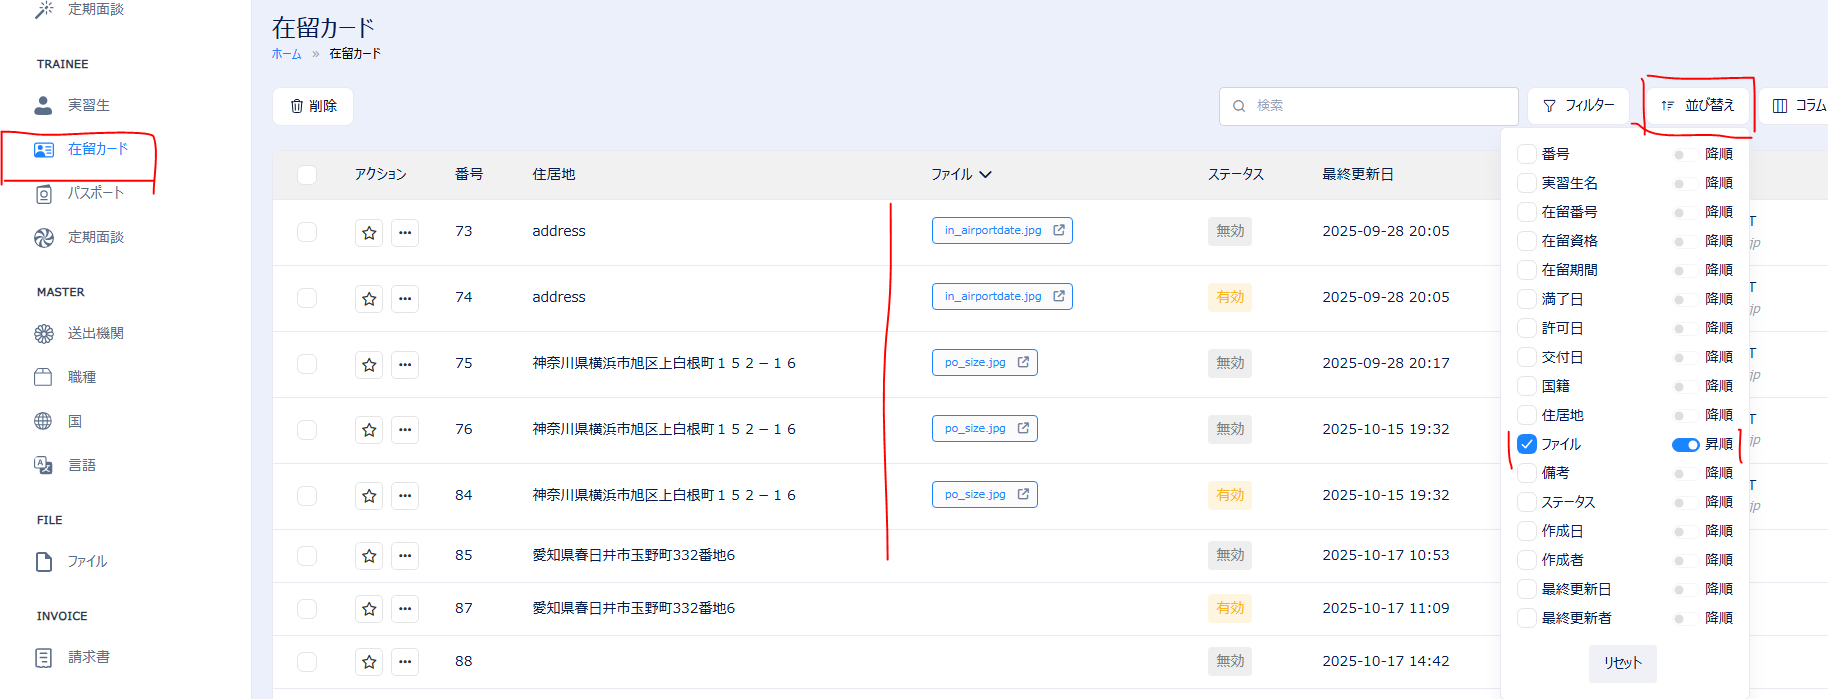Screen dimensions: 1828x699
Task: Check the 在留番号 sort checkbox
Action: 1526,212
